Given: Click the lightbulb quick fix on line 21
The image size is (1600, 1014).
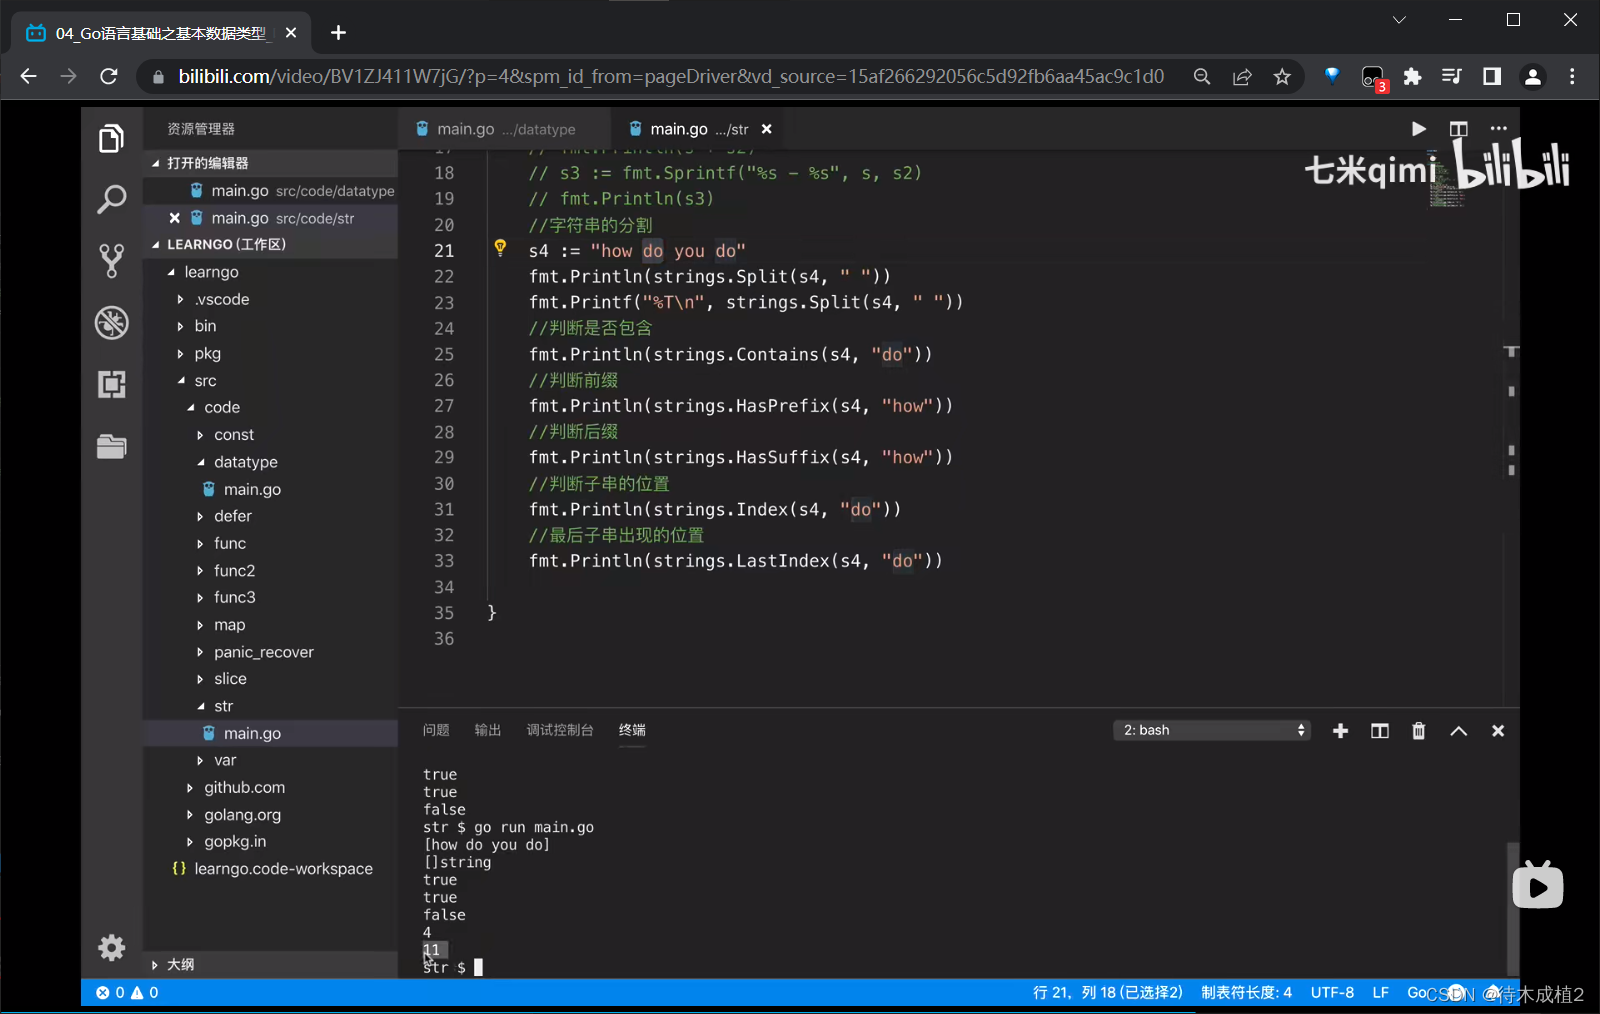Looking at the screenshot, I should (x=500, y=248).
